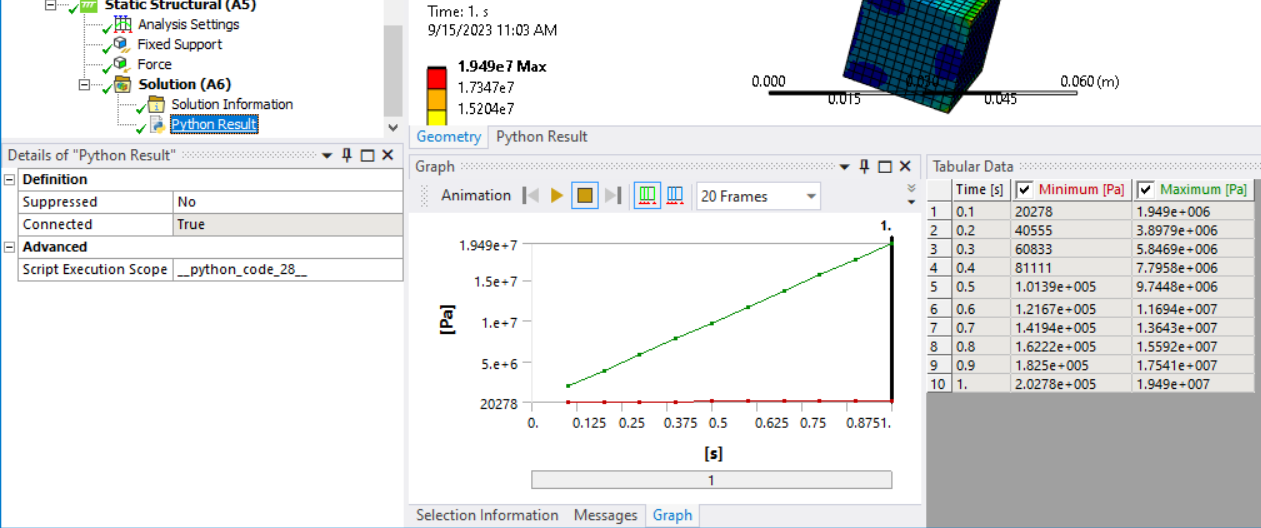Switch to the Geometry tab
This screenshot has width=1261, height=528.
(449, 137)
